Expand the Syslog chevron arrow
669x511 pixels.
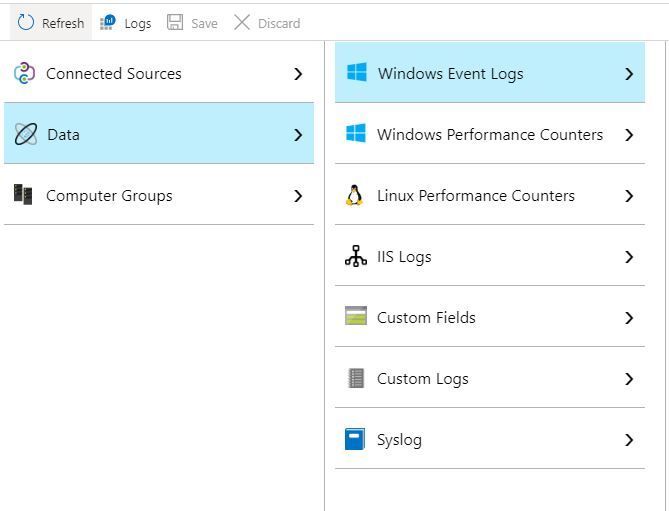(629, 439)
